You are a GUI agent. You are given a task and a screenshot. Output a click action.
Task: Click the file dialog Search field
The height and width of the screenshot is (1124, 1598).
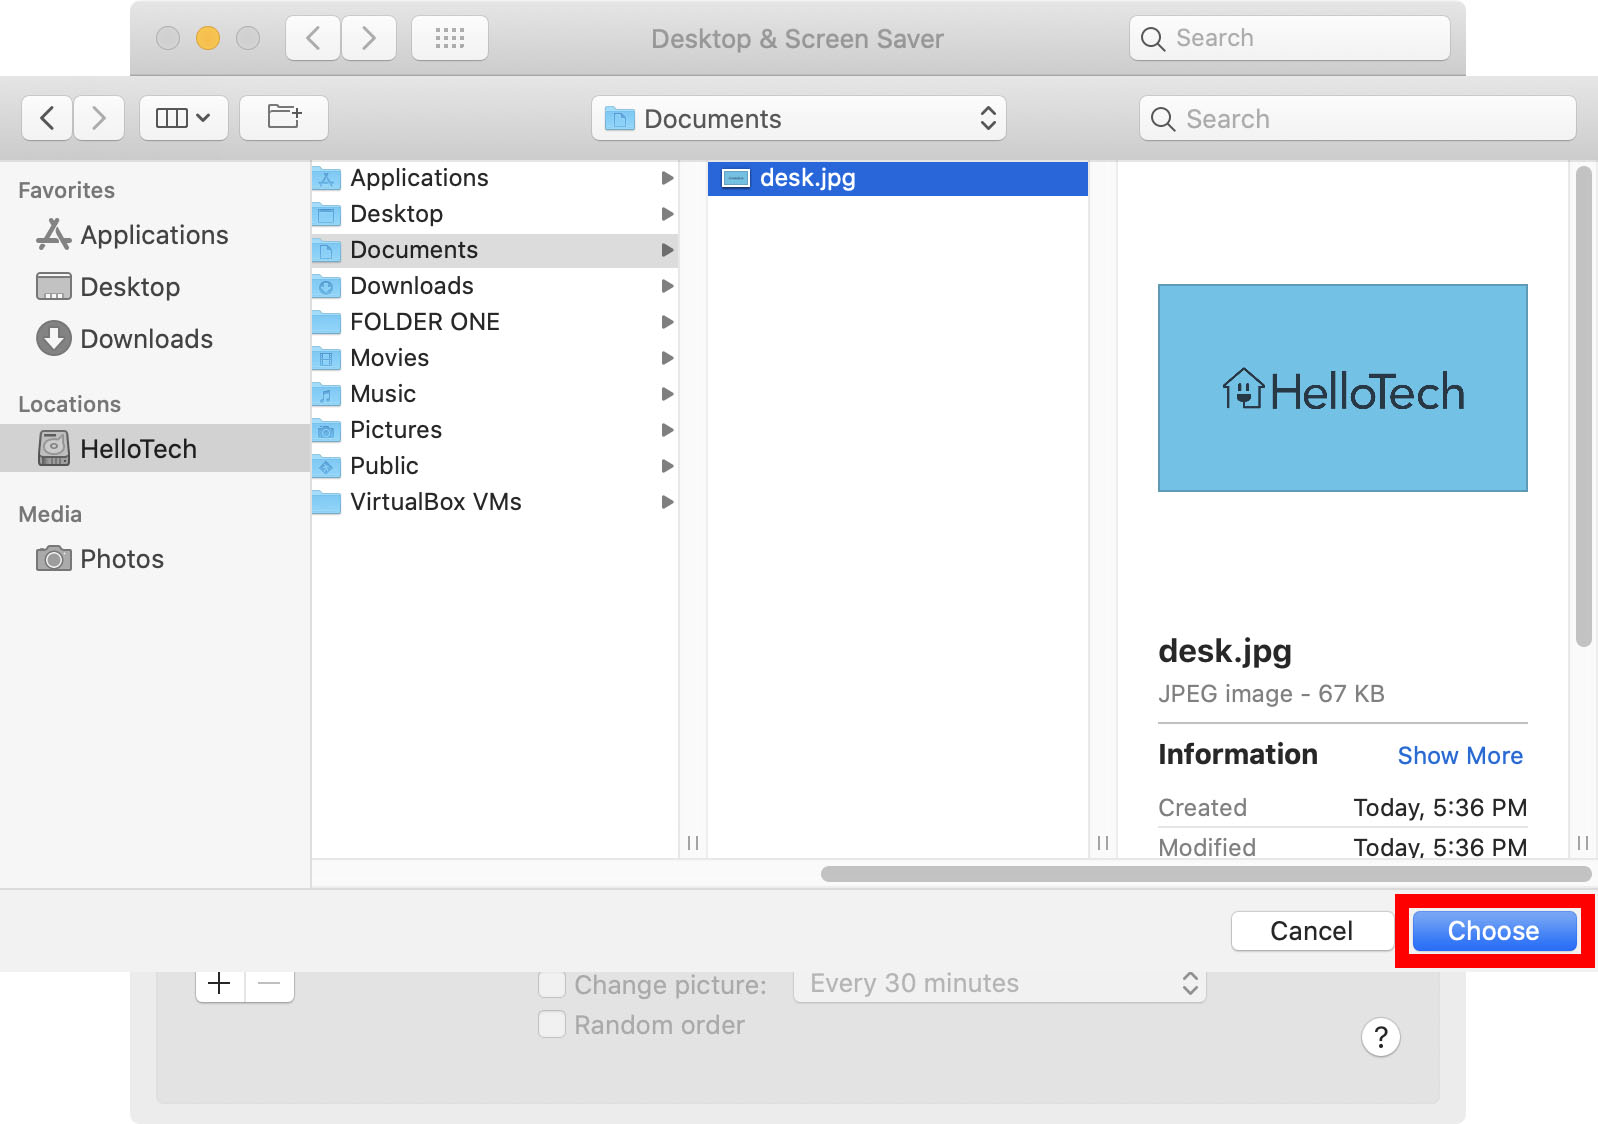click(x=1357, y=119)
